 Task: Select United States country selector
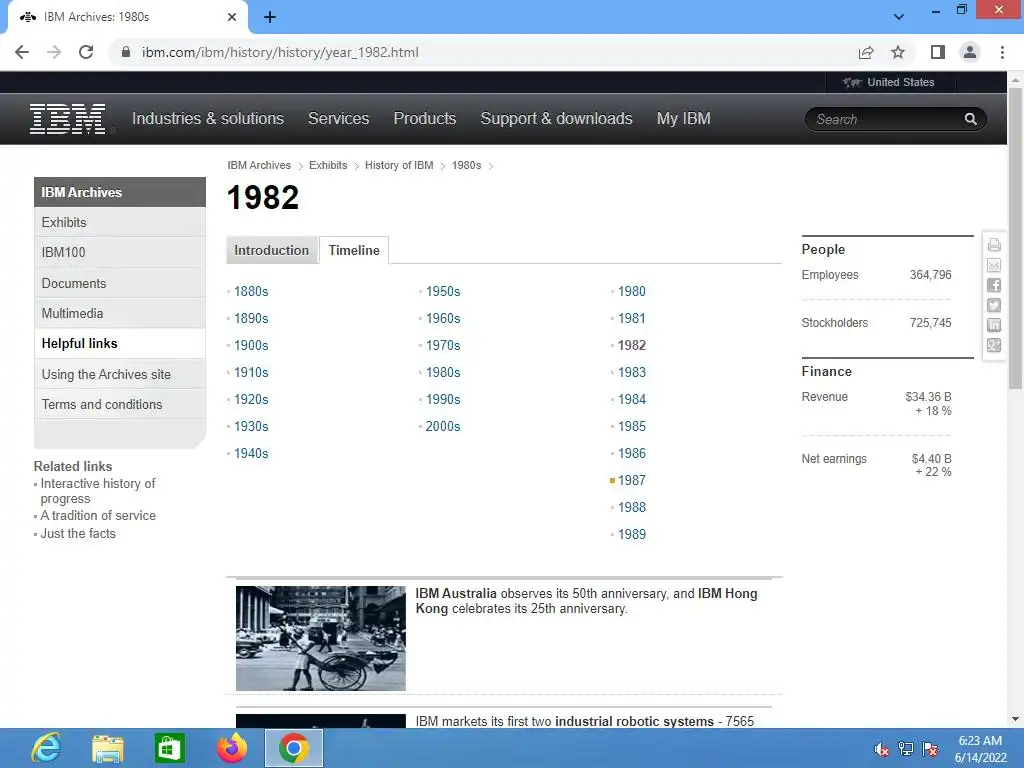click(889, 82)
